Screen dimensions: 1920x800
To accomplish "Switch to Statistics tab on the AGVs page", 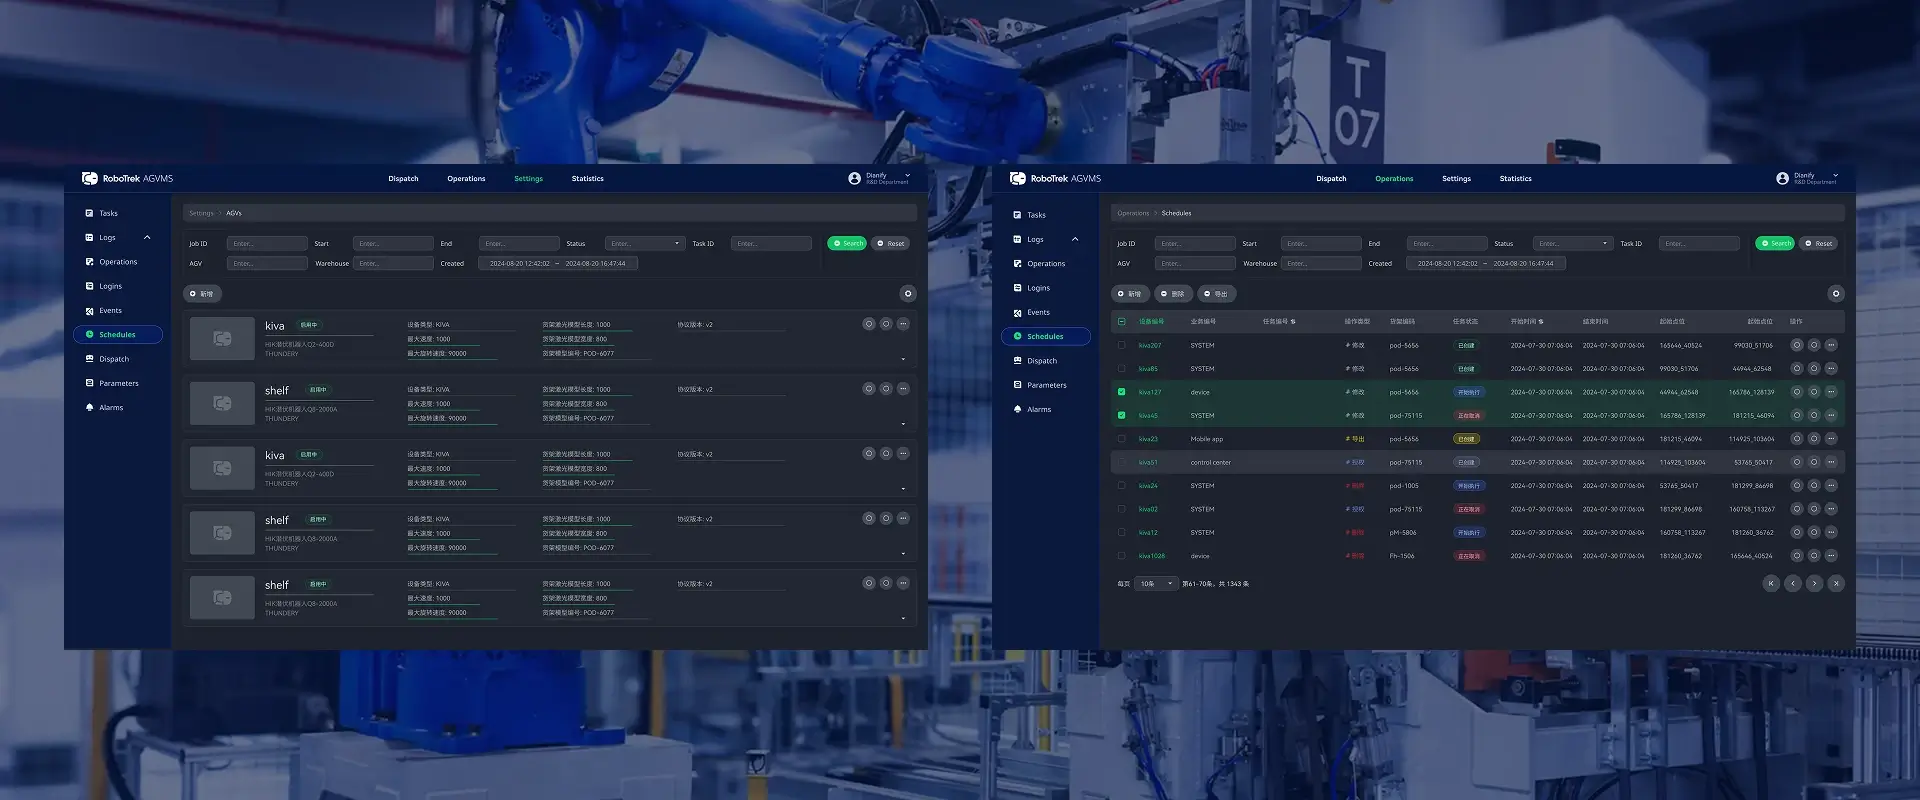I will pos(587,179).
